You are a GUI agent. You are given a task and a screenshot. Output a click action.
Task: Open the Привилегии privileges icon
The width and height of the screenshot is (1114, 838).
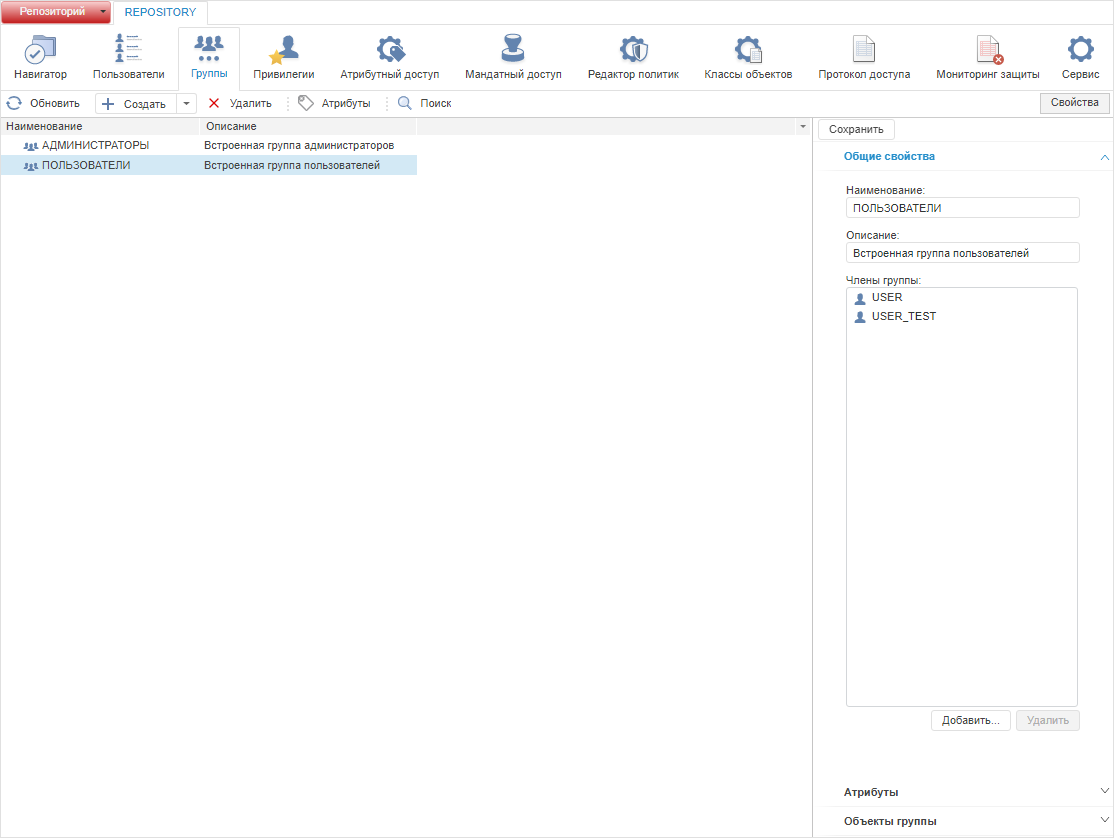[283, 58]
